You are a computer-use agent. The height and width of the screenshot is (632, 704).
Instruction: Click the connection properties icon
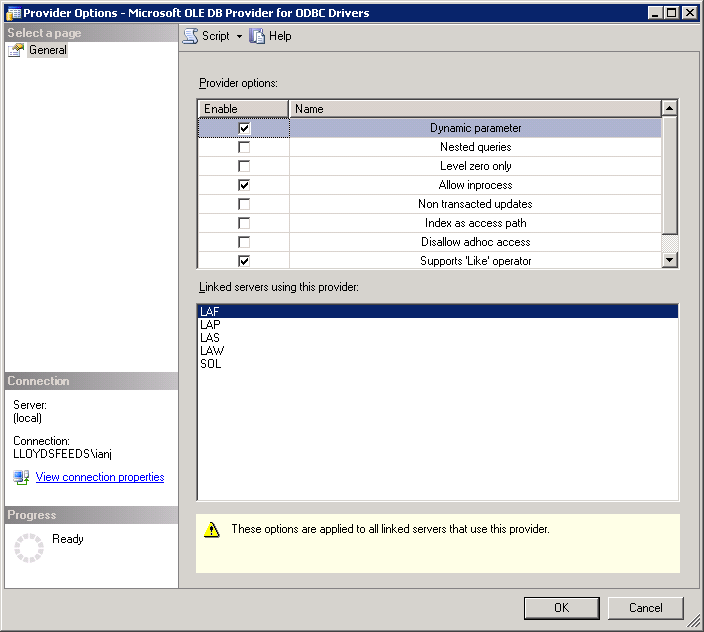(x=21, y=478)
